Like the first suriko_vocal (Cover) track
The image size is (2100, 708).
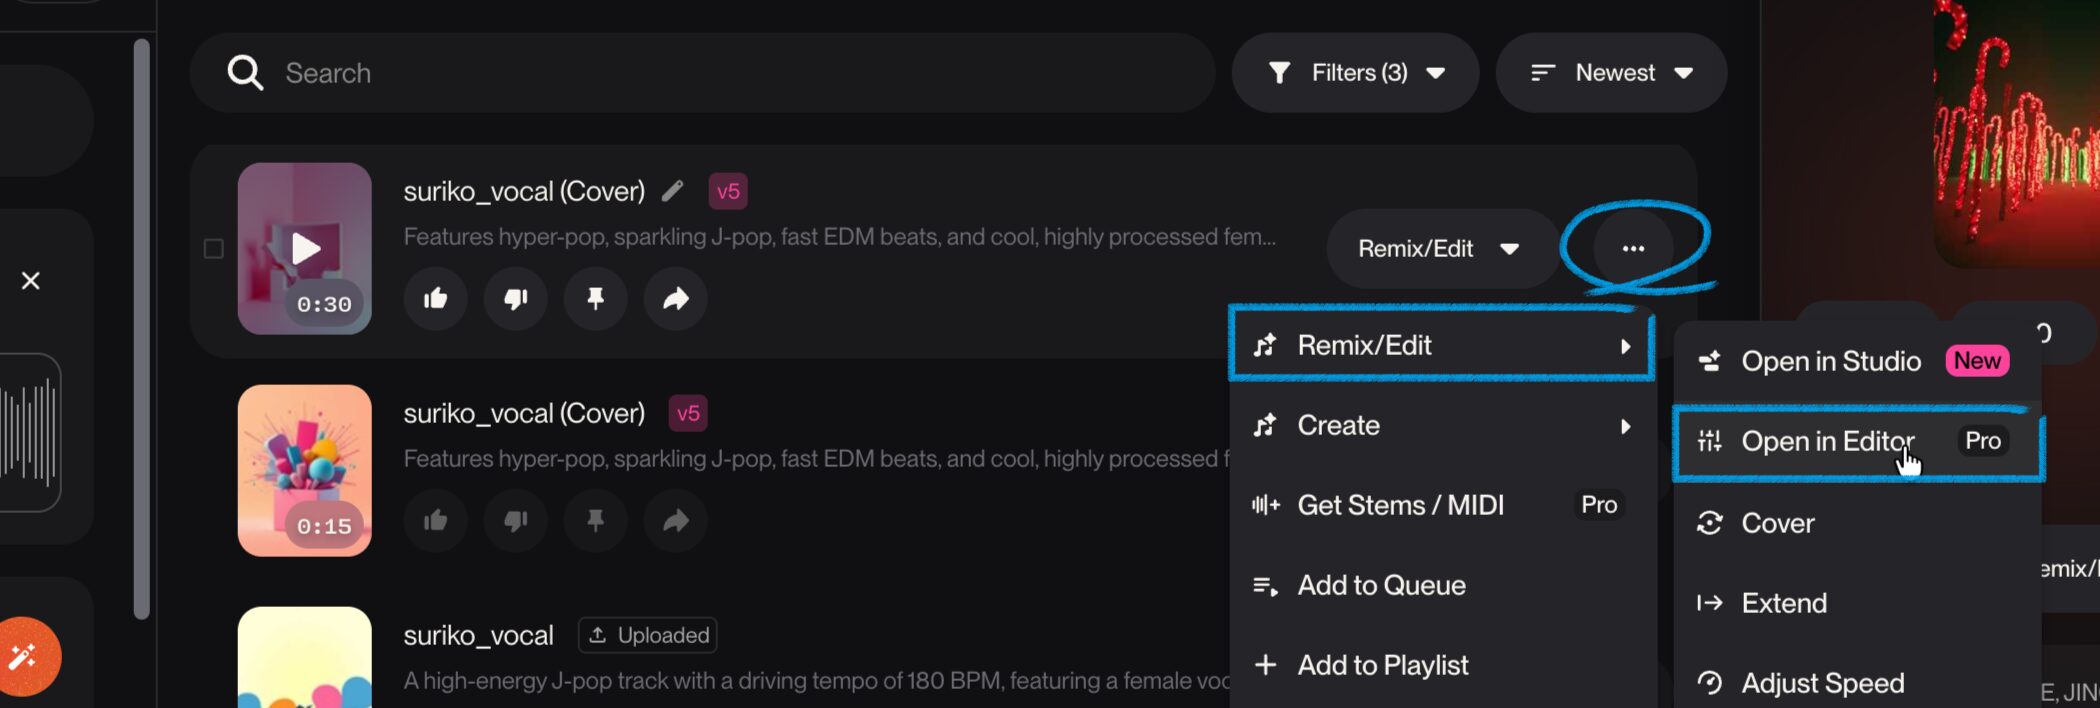click(435, 298)
